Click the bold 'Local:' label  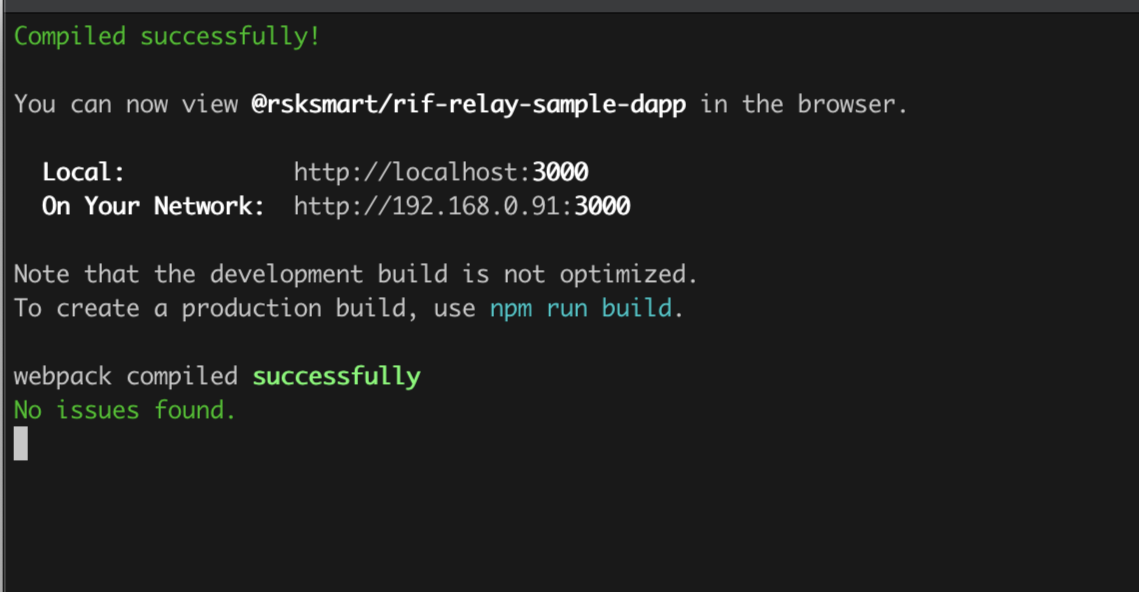click(x=83, y=172)
